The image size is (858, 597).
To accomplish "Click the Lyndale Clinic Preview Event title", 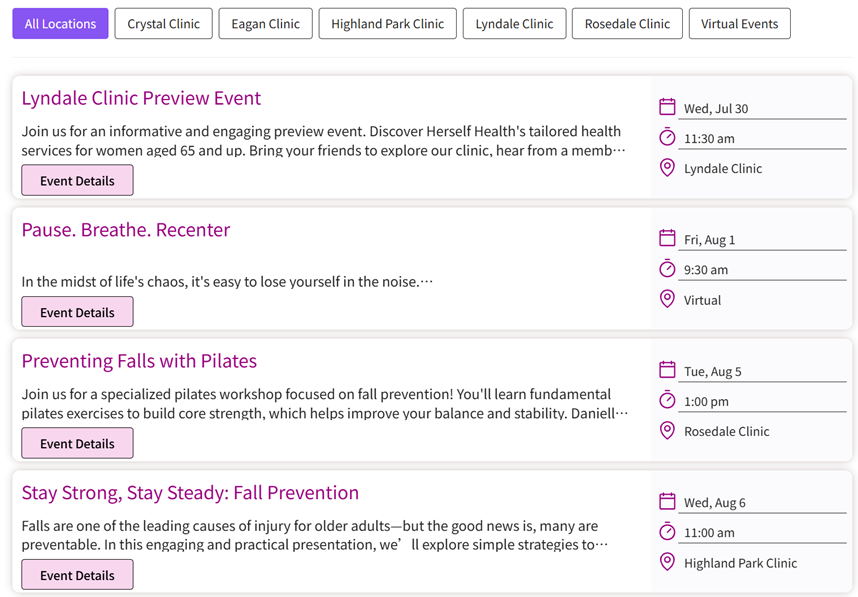I will [141, 98].
